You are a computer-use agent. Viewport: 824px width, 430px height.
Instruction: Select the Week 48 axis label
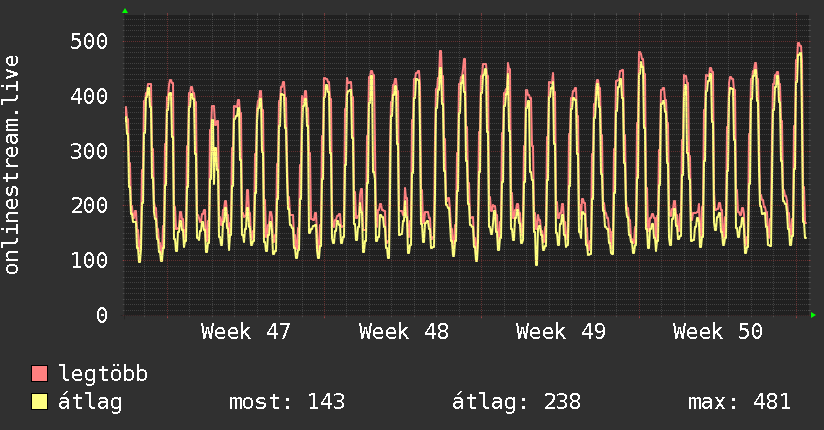(x=403, y=332)
